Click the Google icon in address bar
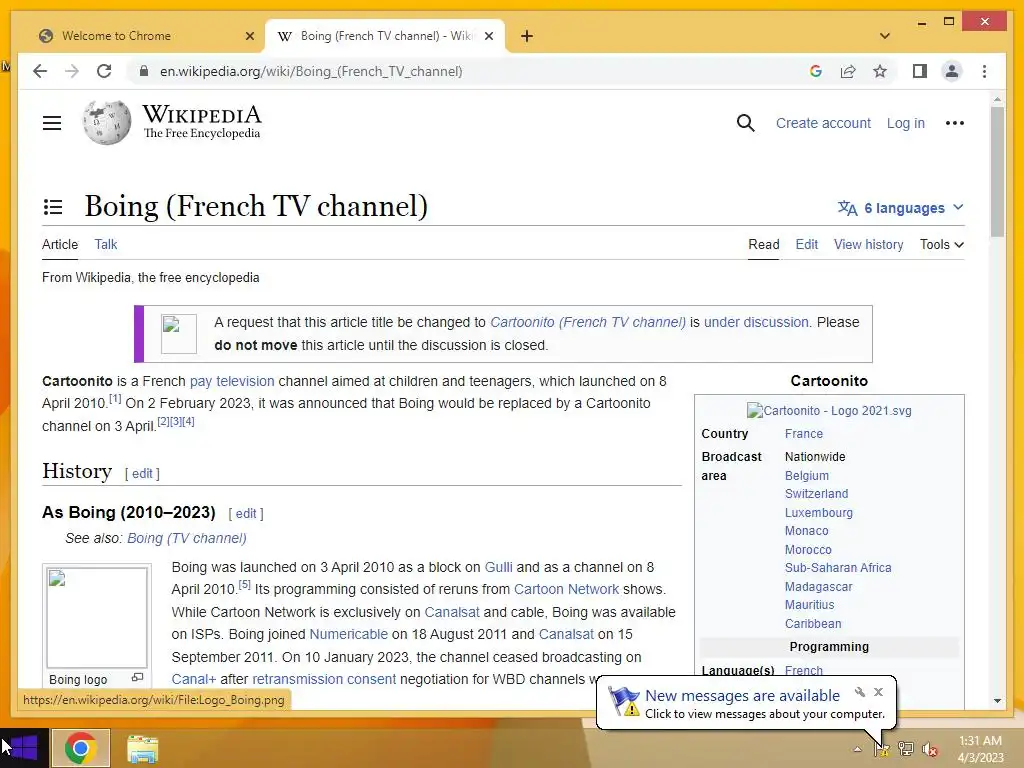Viewport: 1024px width, 768px height. (x=816, y=71)
